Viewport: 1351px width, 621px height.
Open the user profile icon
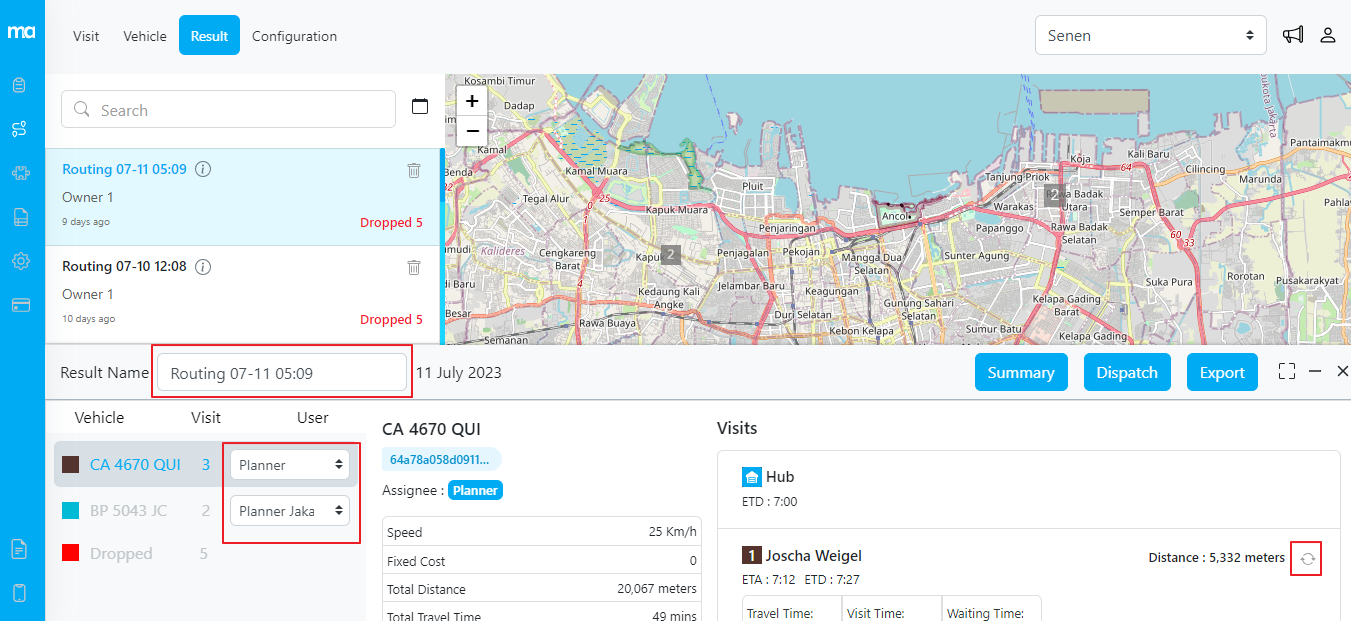point(1328,35)
